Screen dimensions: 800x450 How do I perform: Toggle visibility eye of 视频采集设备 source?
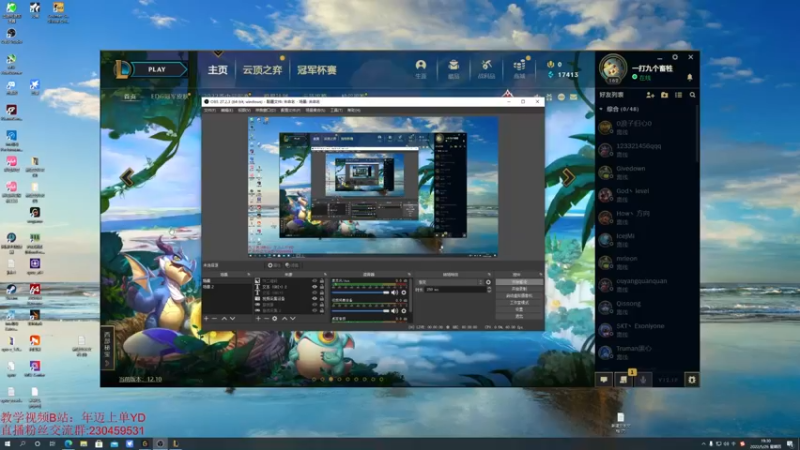tap(314, 298)
